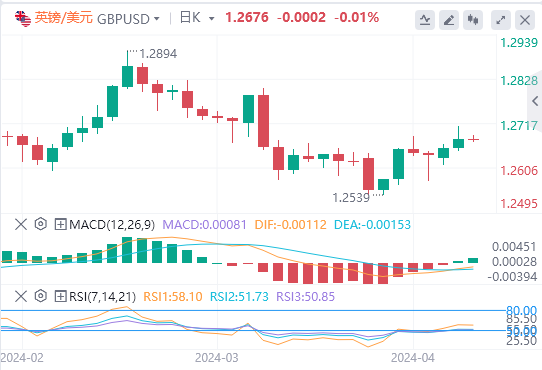Click the high label 1.2894

[158, 54]
